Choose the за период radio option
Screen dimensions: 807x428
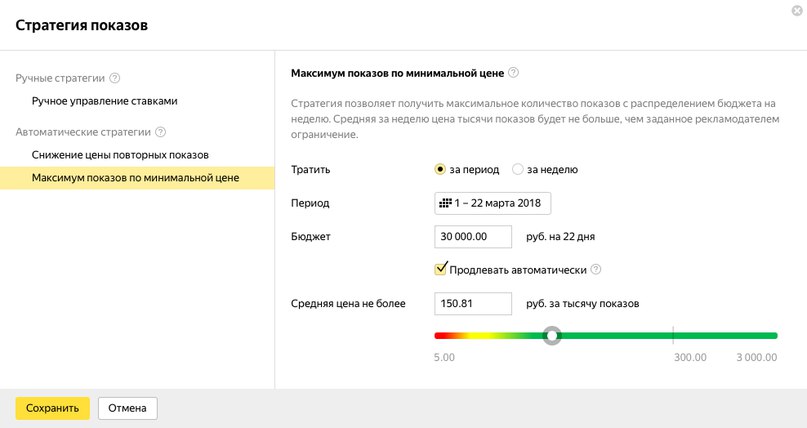(440, 169)
